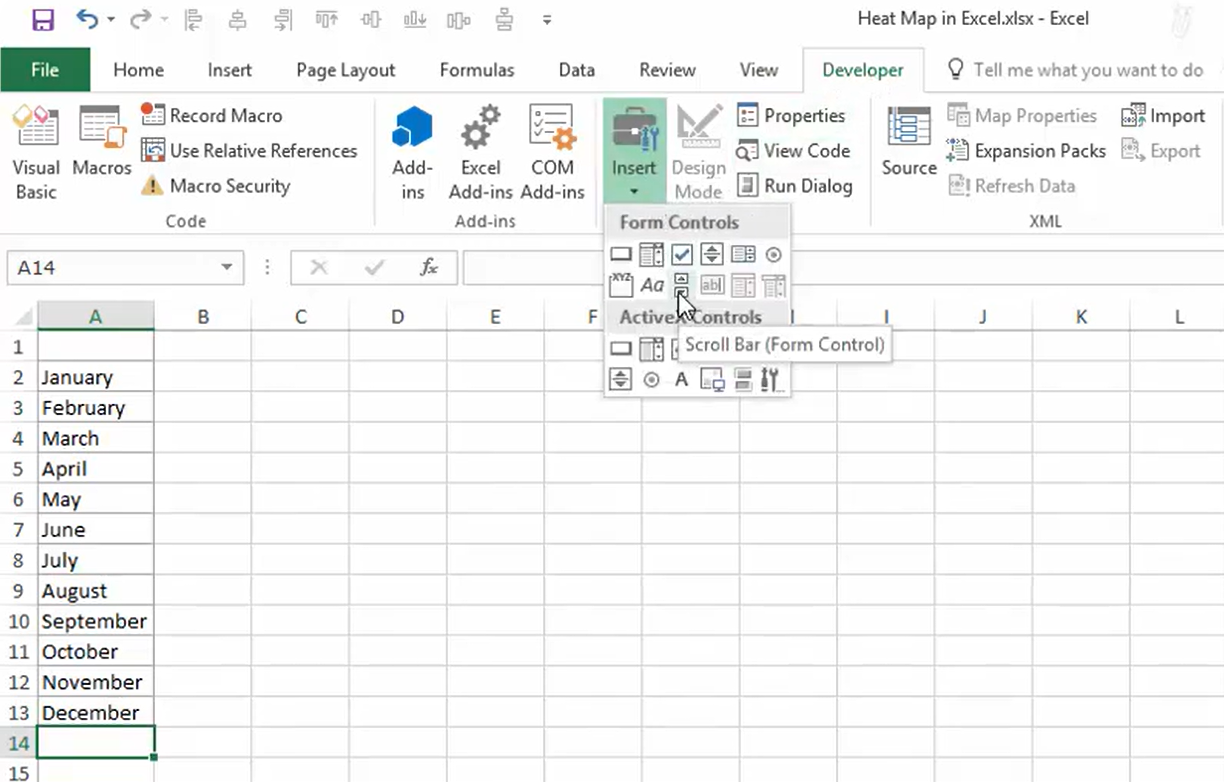Switch to the Page Layout tab
The image size is (1224, 782).
(346, 70)
